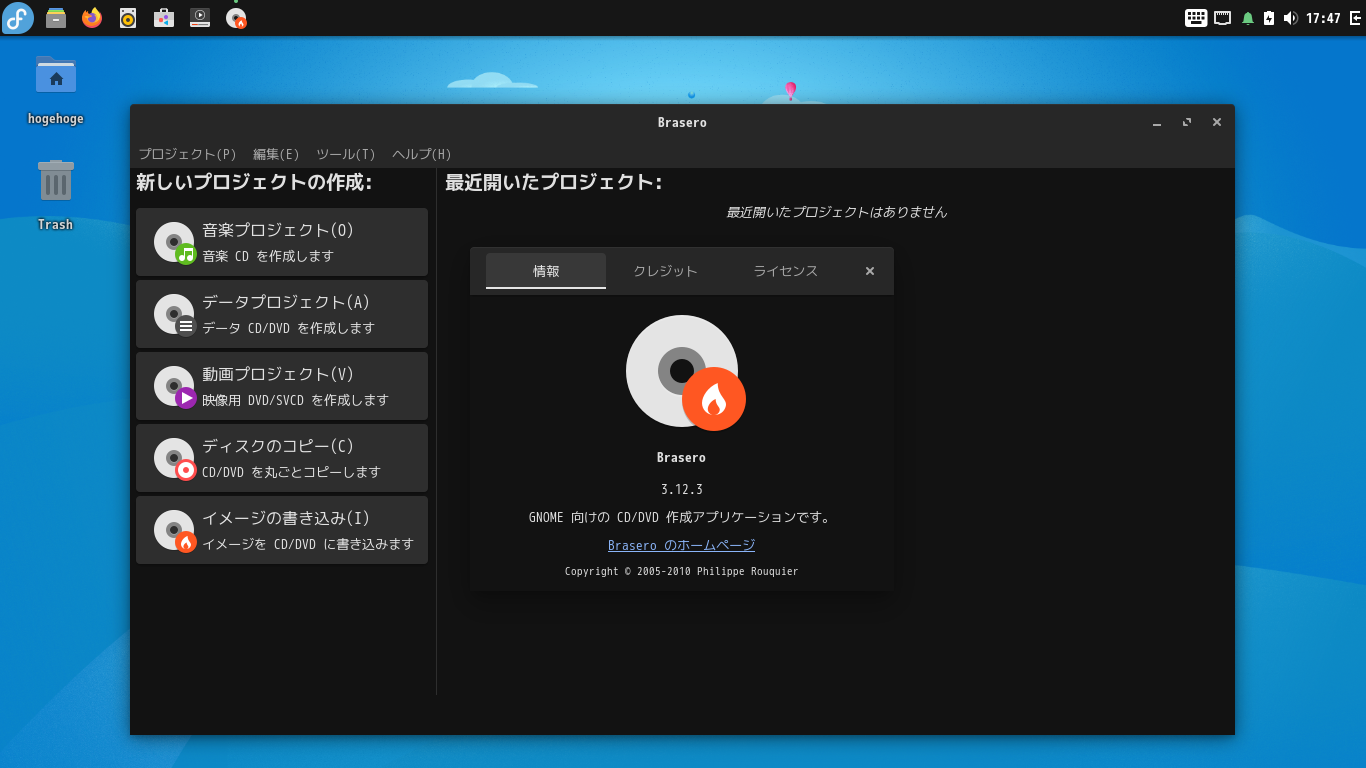1366x768 pixels.
Task: Click the wired network tray icon
Action: (x=1222, y=18)
